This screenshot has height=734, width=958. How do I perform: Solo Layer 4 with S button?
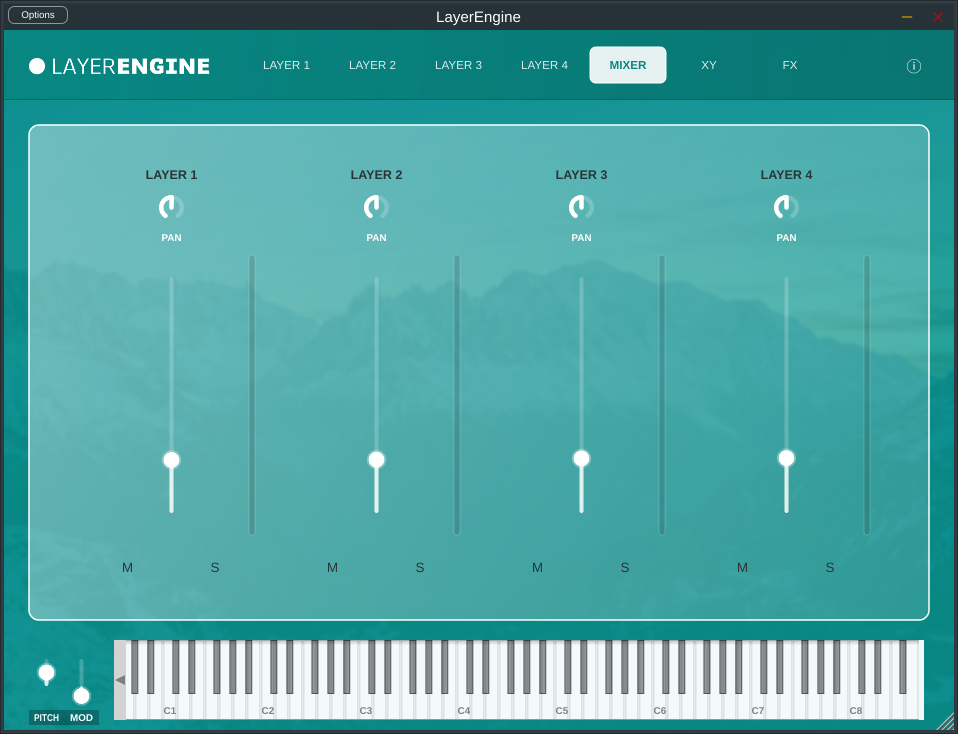[830, 568]
